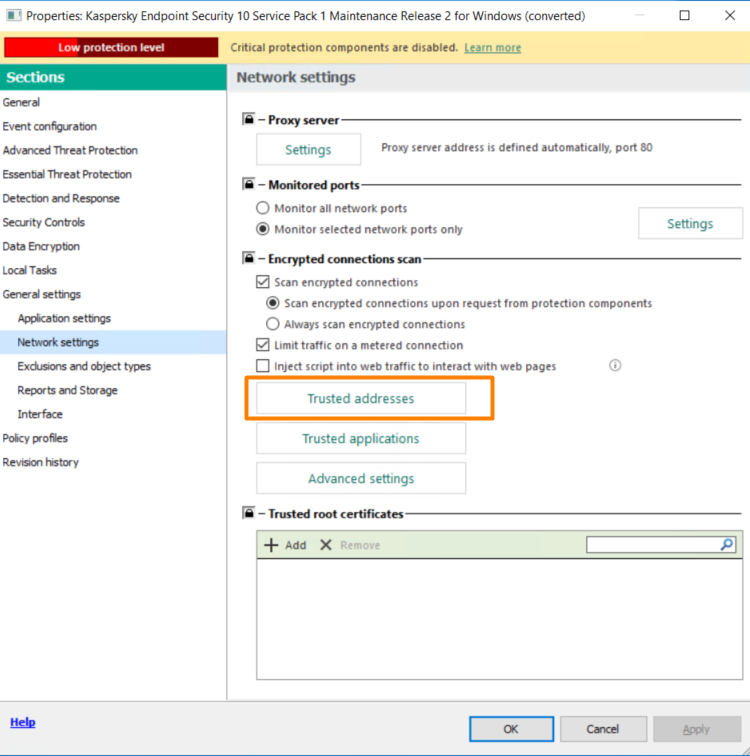
Task: Open Essential Threat Protection section
Action: (67, 175)
